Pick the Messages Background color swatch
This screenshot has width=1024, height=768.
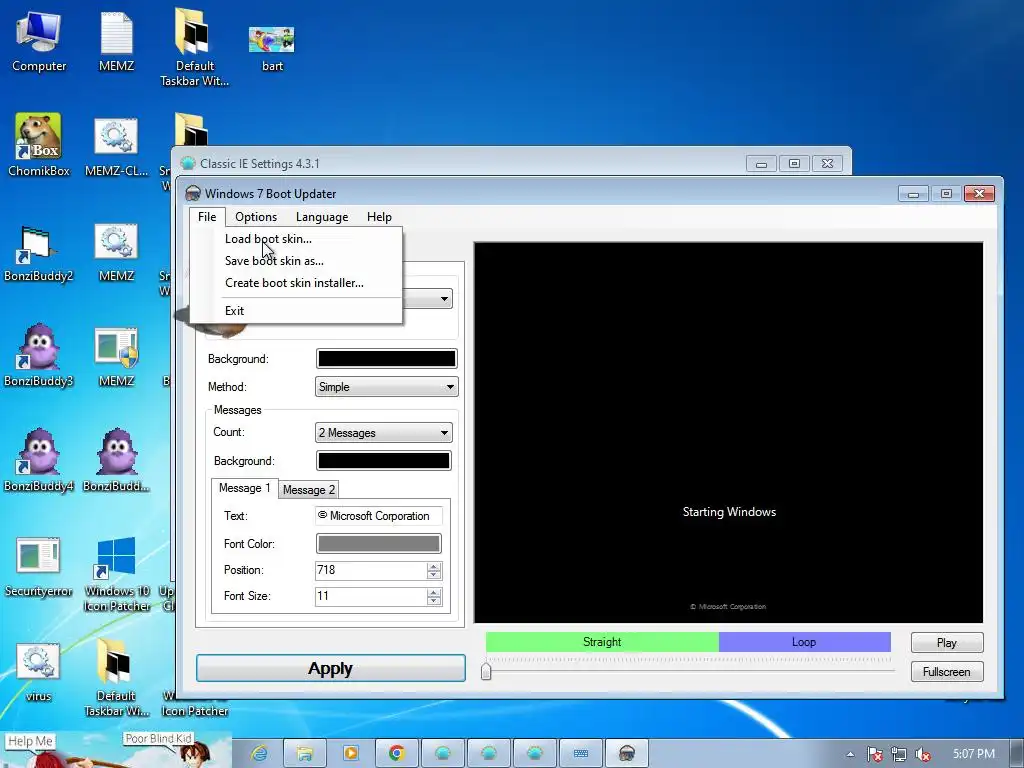pyautogui.click(x=383, y=461)
